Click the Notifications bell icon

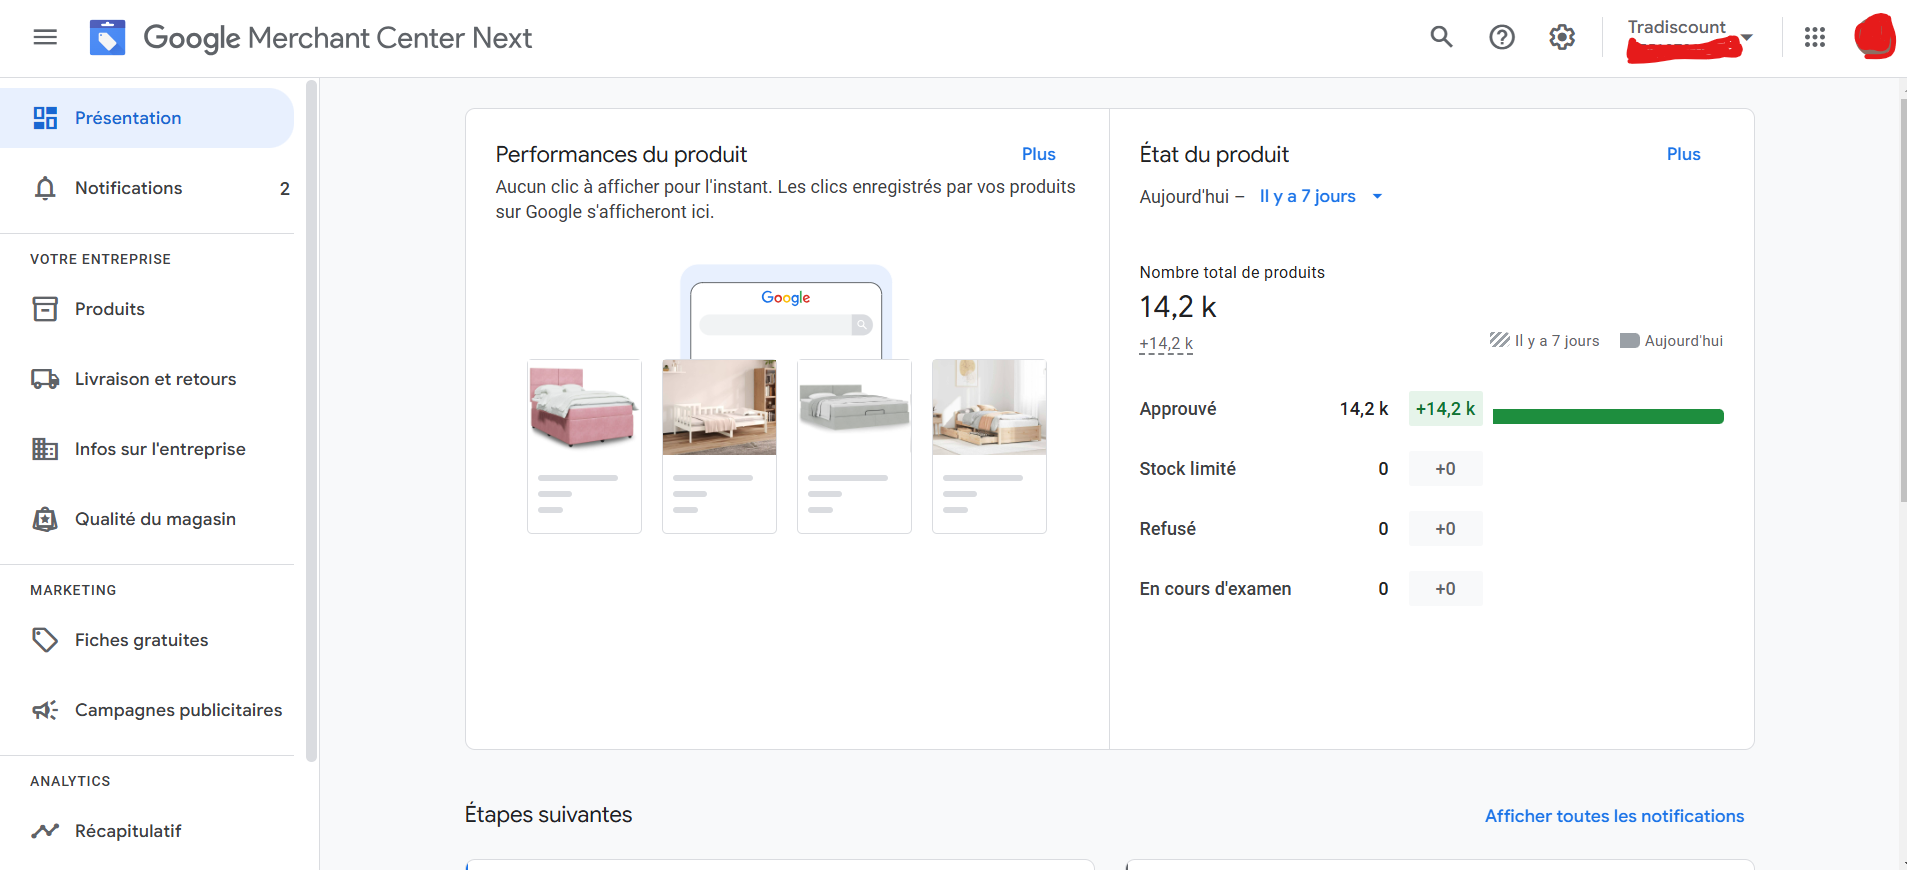pos(45,188)
